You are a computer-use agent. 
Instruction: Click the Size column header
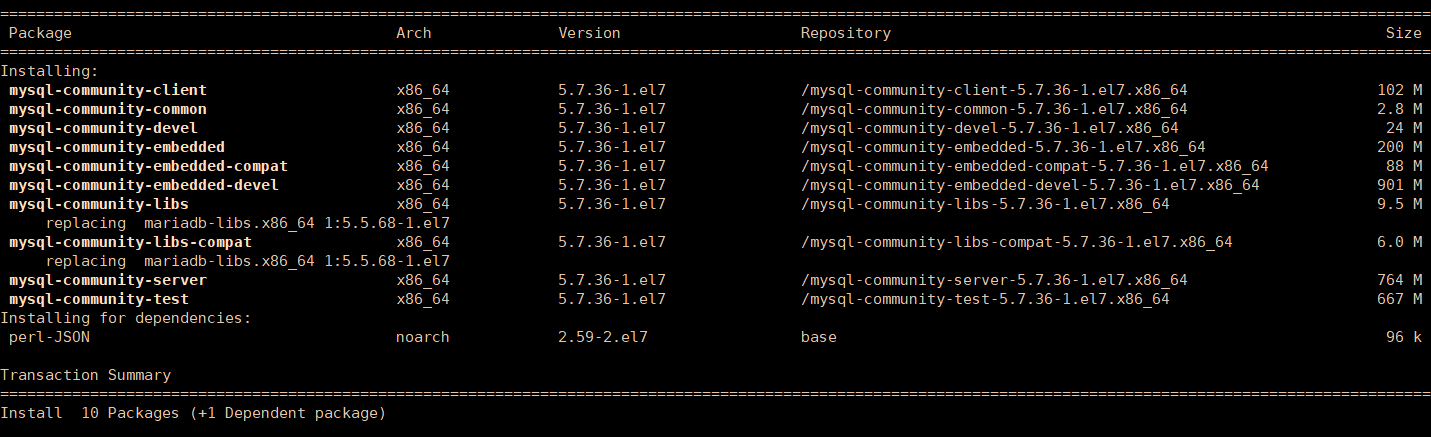click(1403, 33)
